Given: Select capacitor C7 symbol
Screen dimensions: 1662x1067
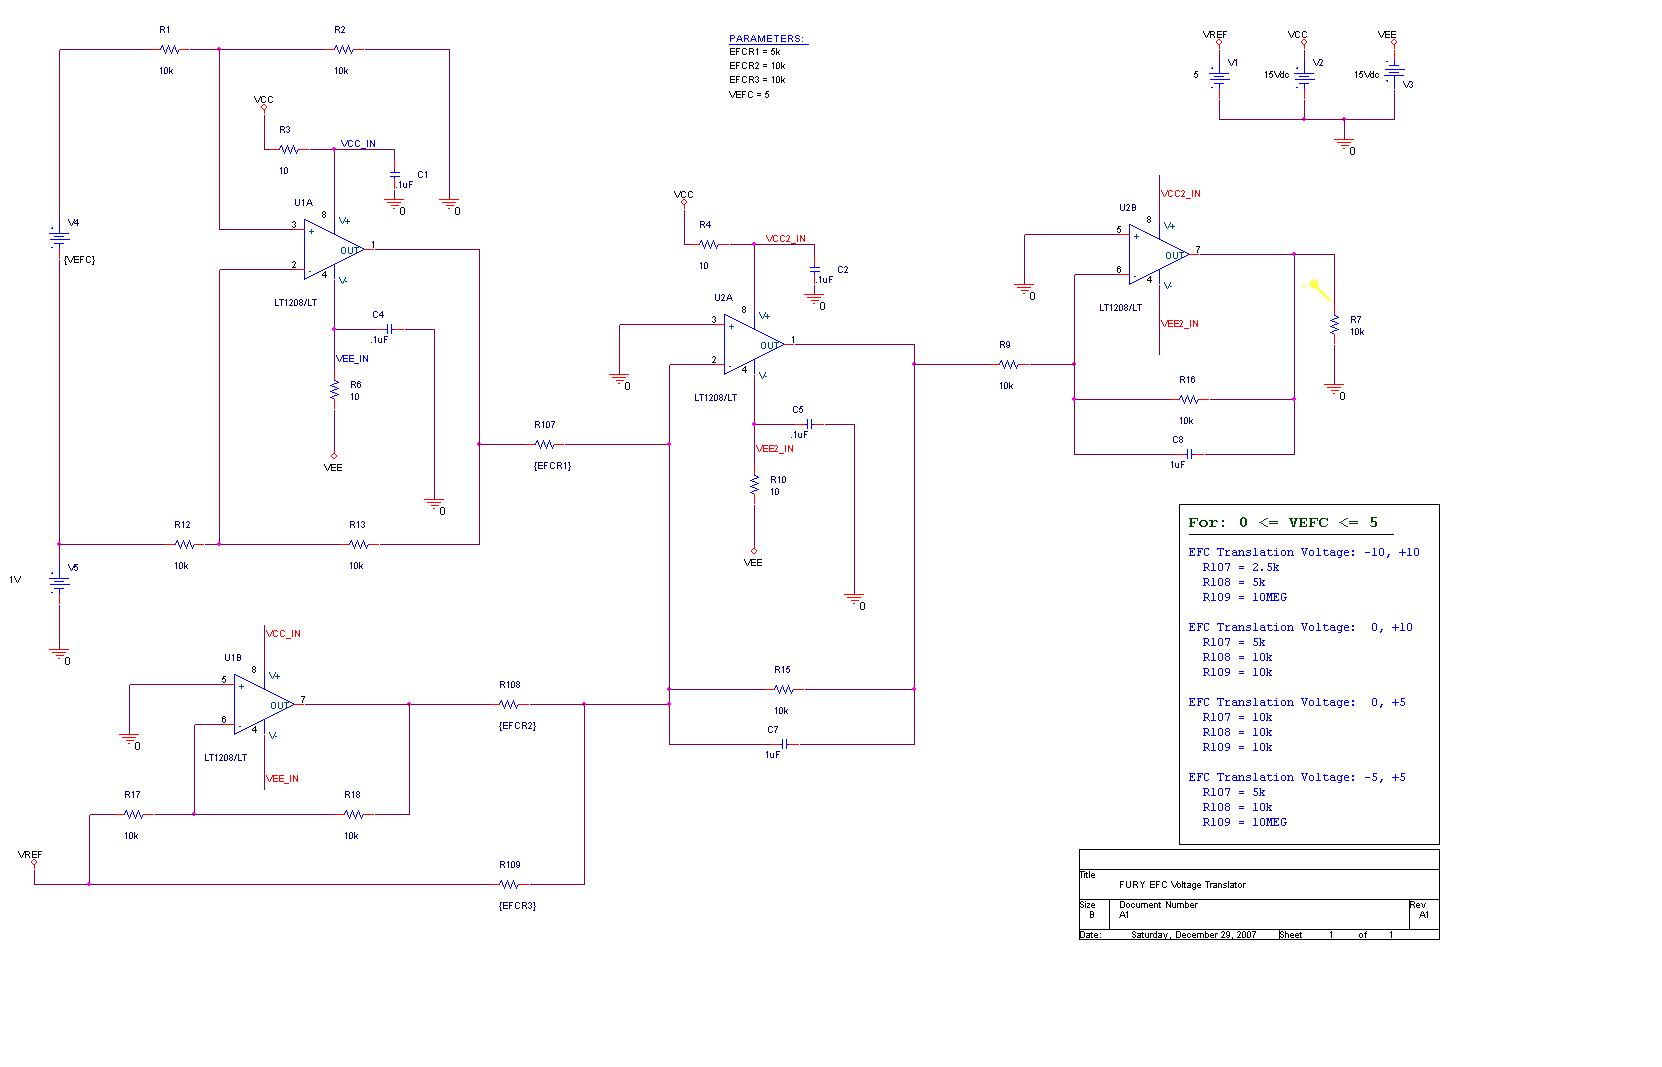Looking at the screenshot, I should coord(785,744).
